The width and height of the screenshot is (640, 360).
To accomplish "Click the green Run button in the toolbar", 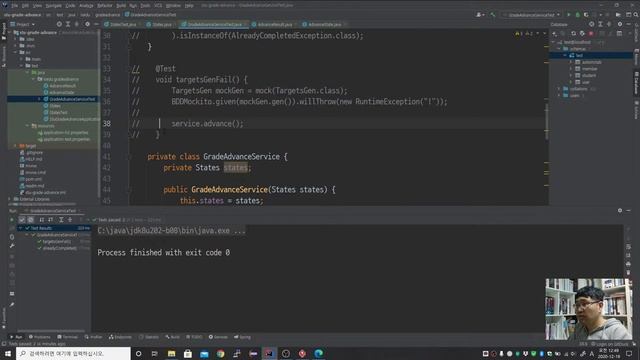I will pyautogui.click(x=569, y=15).
